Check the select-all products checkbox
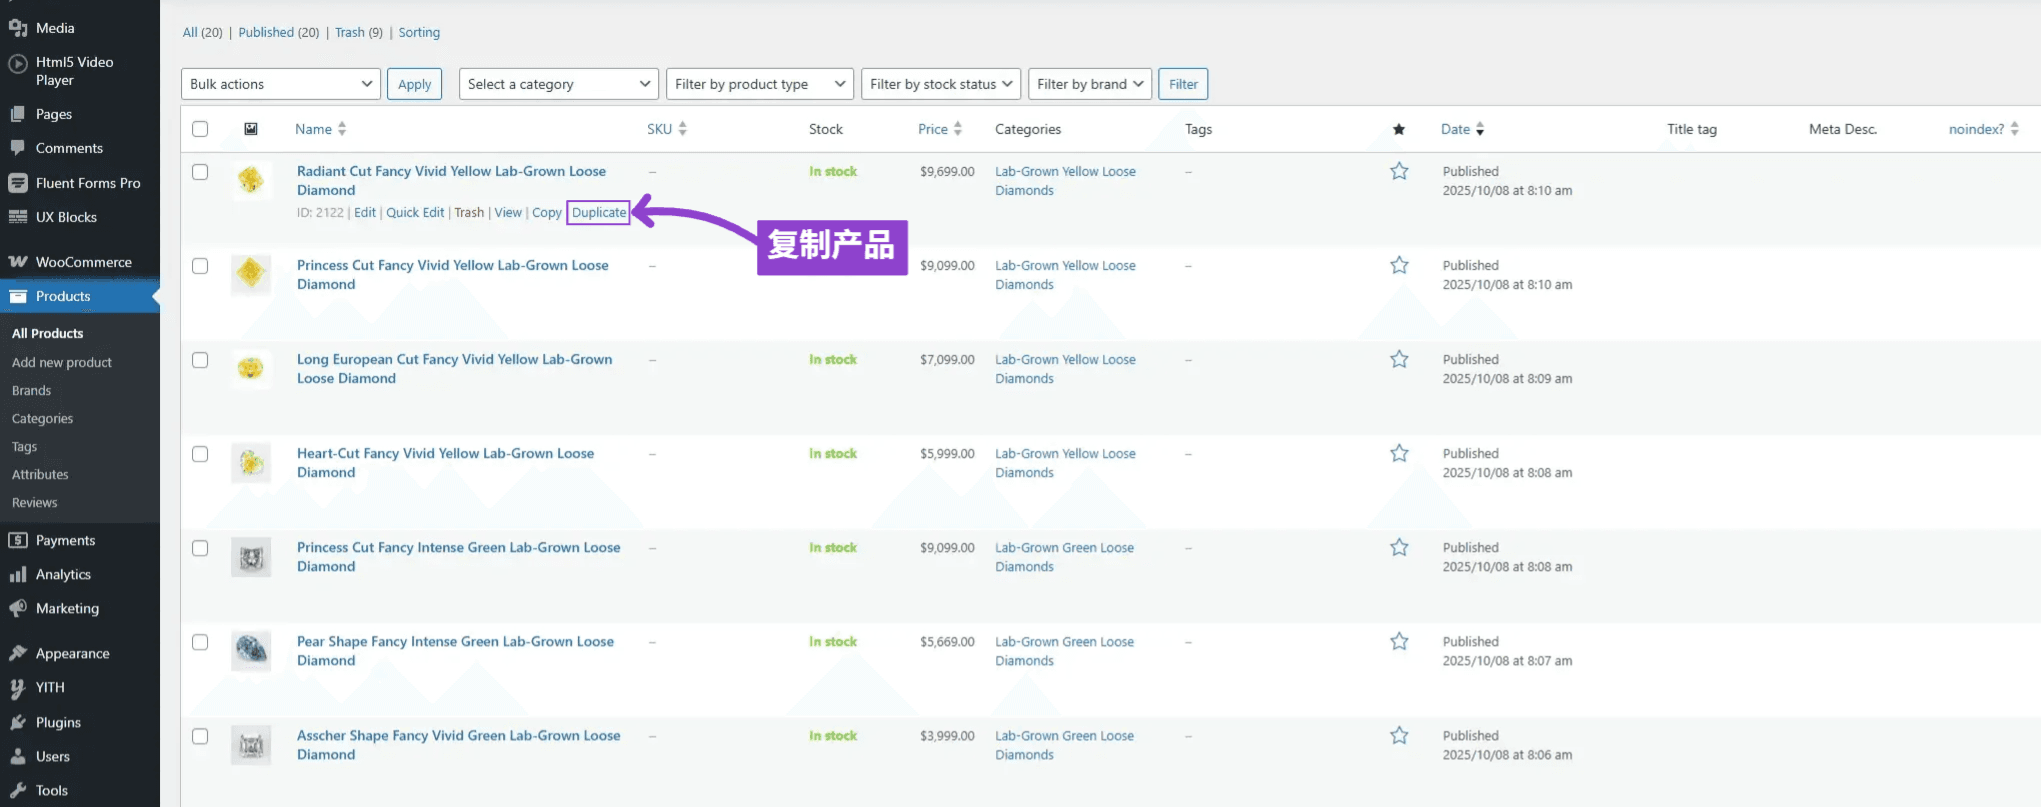 200,129
